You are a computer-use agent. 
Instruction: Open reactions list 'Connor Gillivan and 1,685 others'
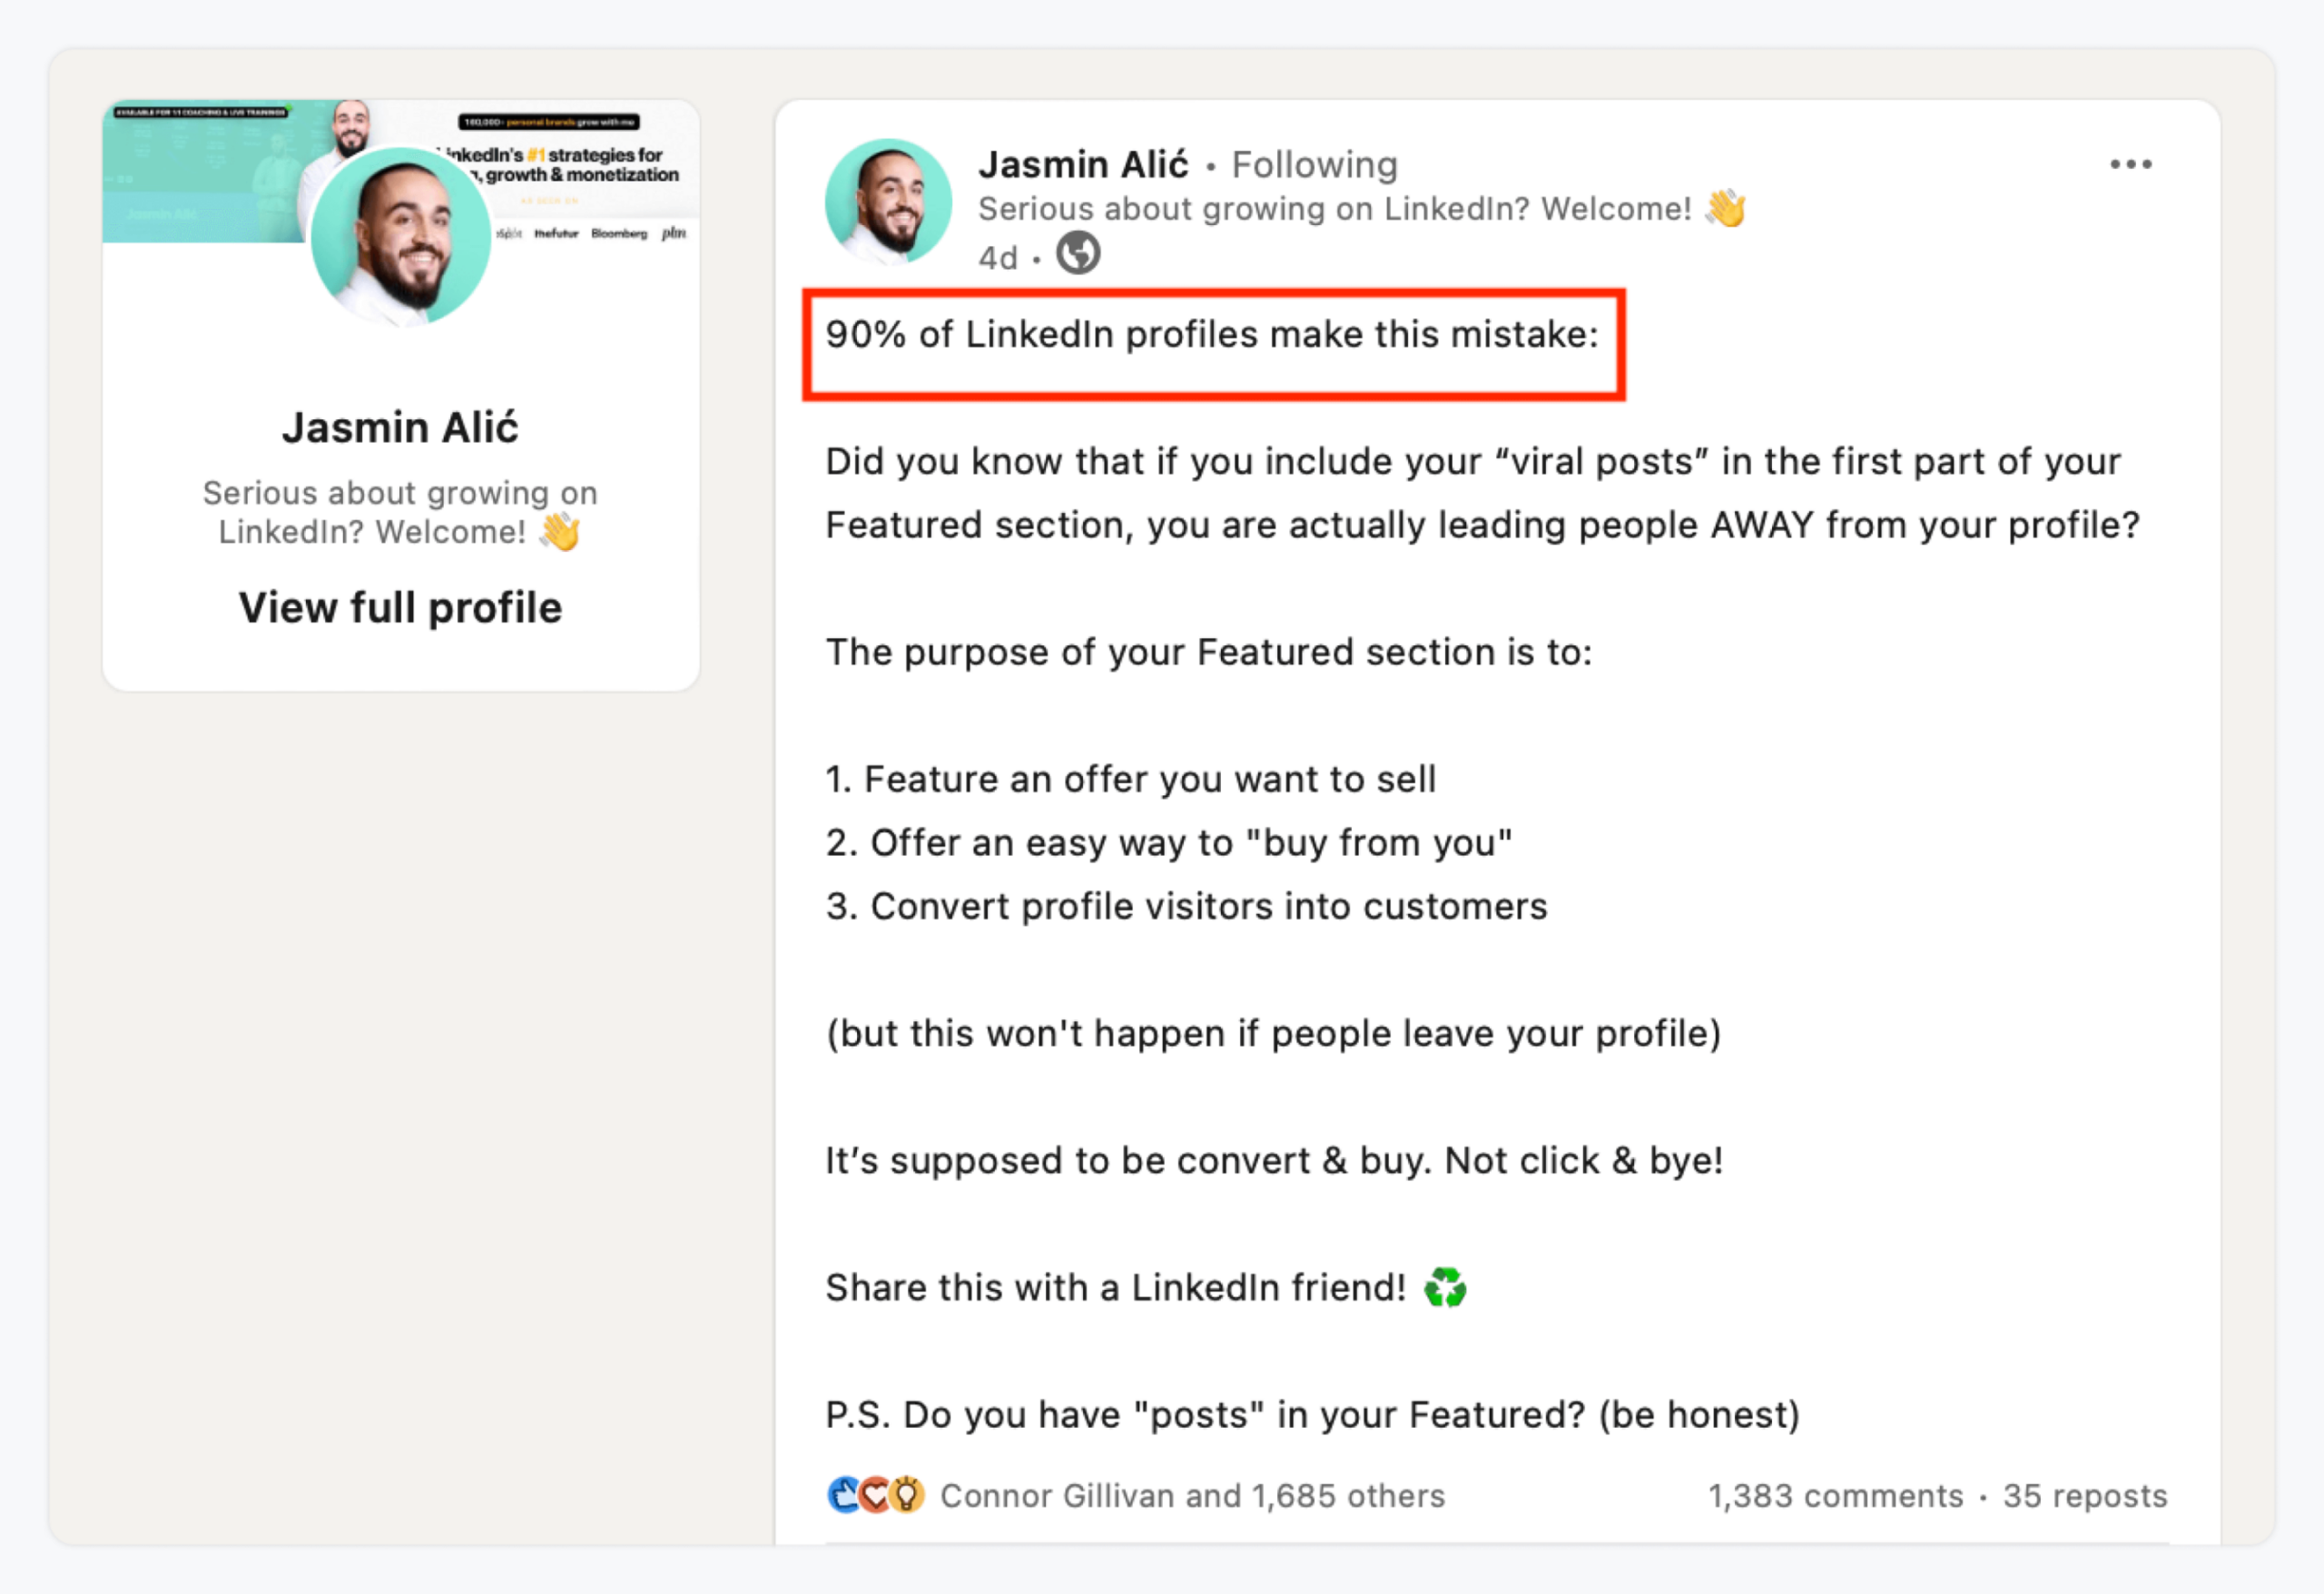coord(1192,1496)
